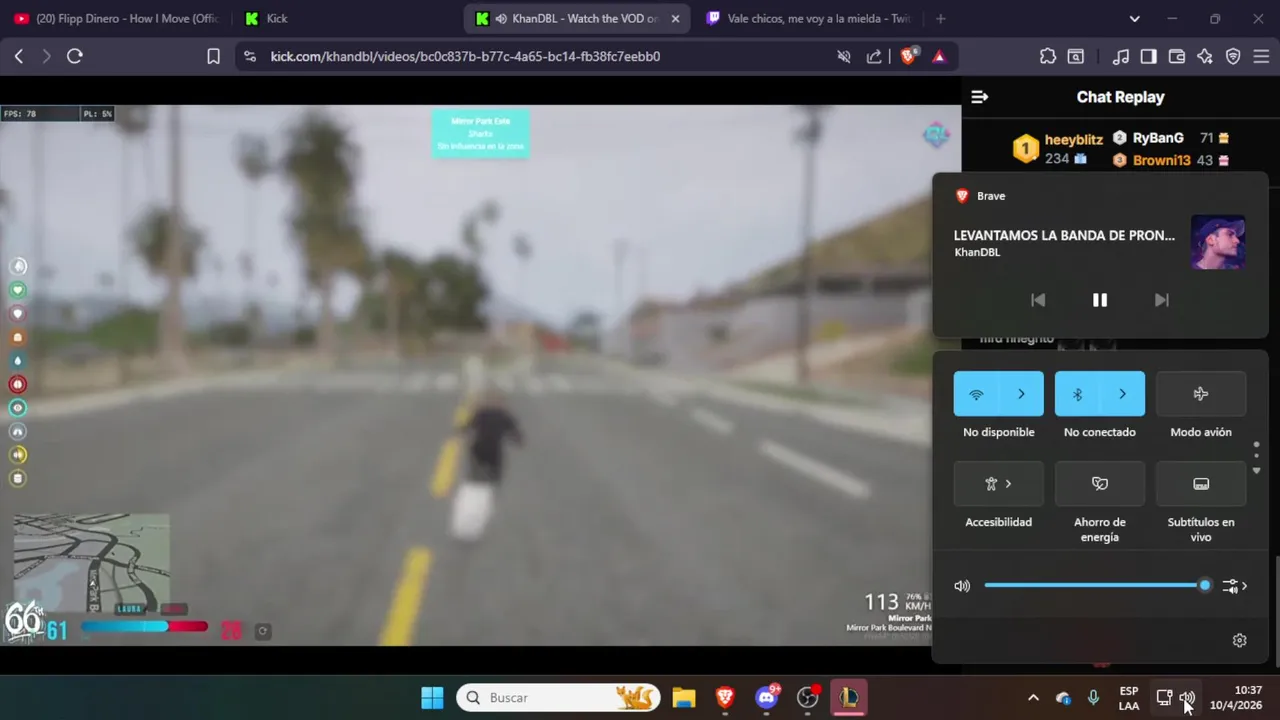This screenshot has width=1280, height=720.
Task: Toggle Subtítulos en vivo
Action: [x=1201, y=484]
